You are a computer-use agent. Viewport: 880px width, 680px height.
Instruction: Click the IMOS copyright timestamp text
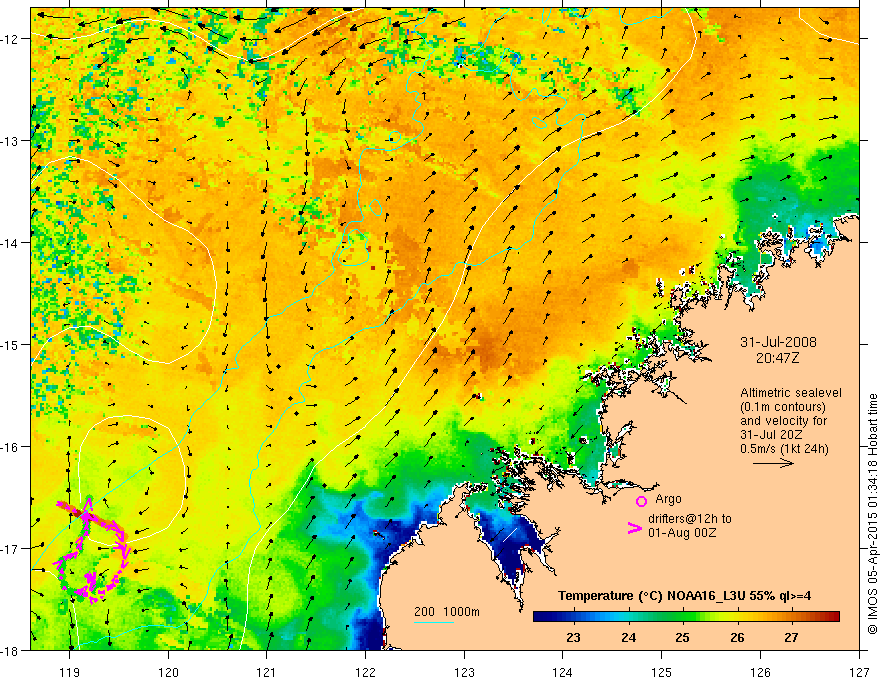(x=872, y=514)
